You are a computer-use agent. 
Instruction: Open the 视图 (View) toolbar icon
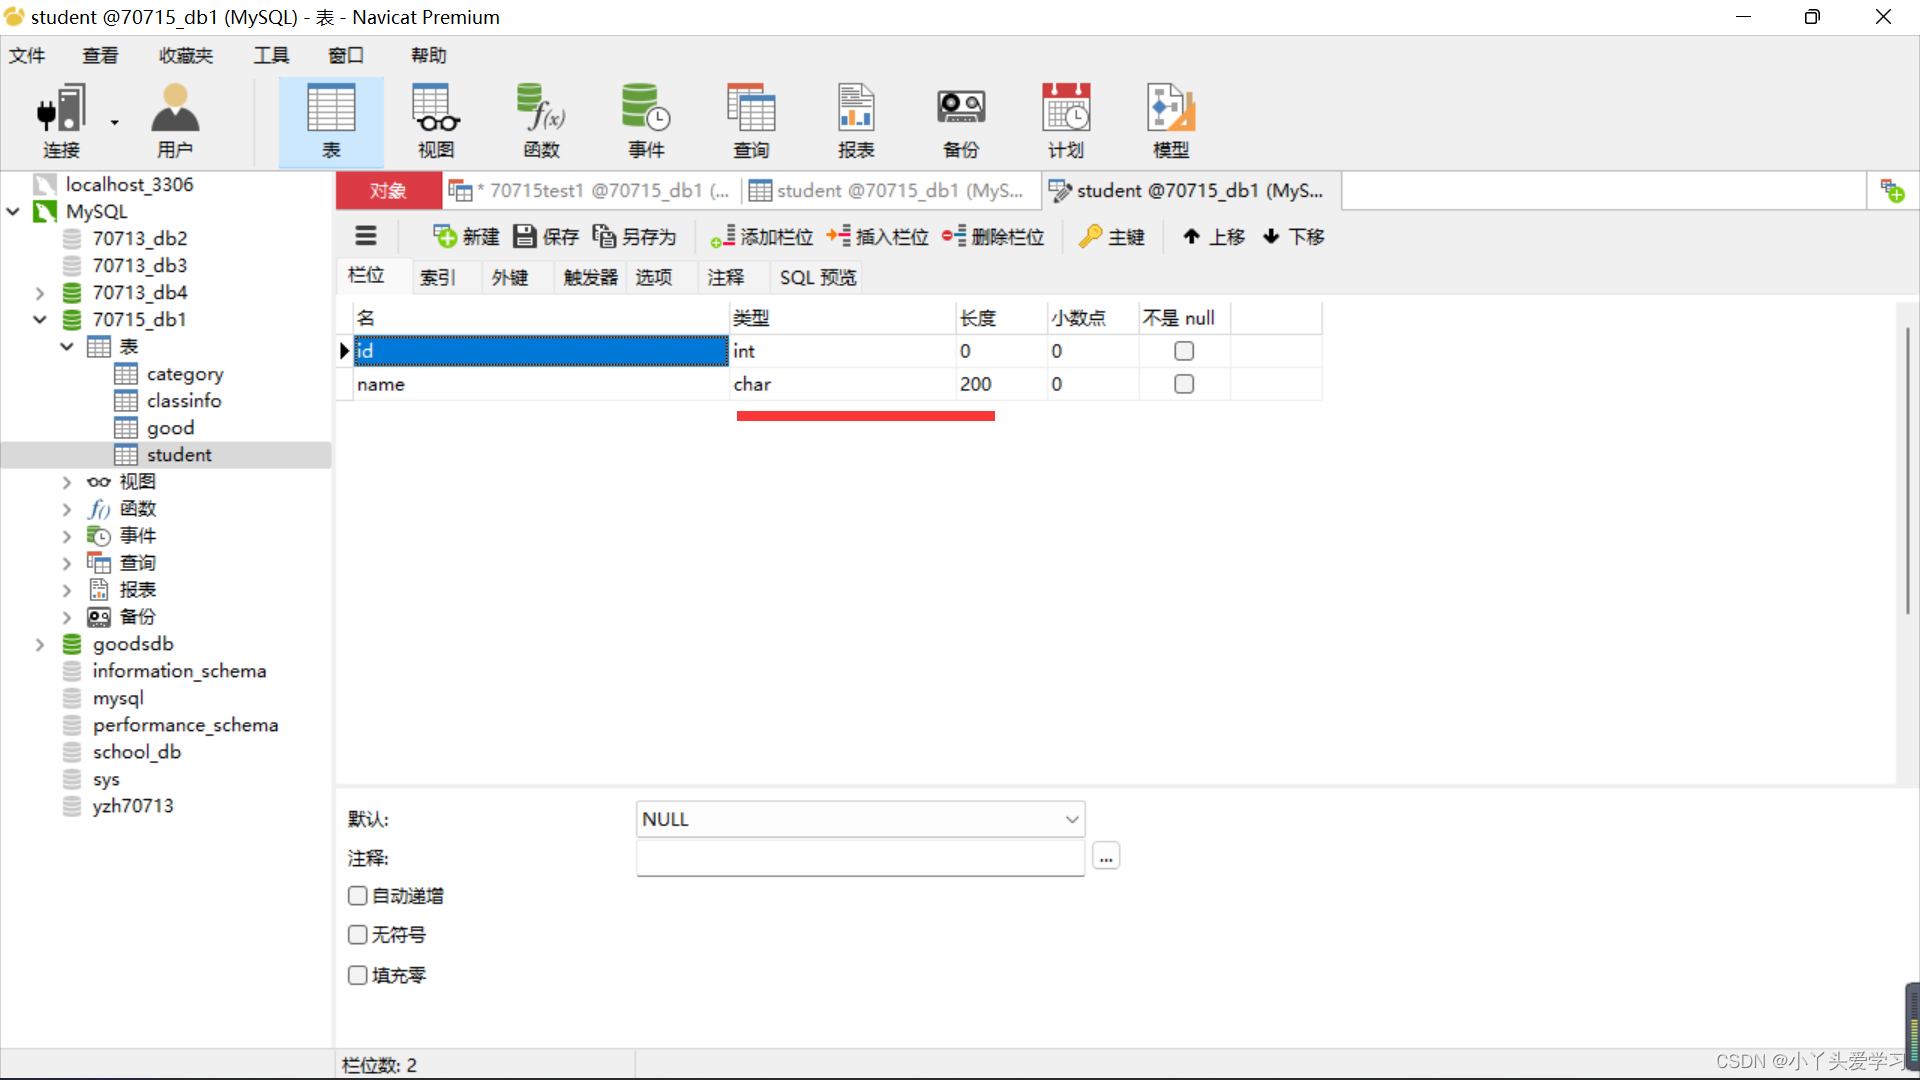click(436, 121)
